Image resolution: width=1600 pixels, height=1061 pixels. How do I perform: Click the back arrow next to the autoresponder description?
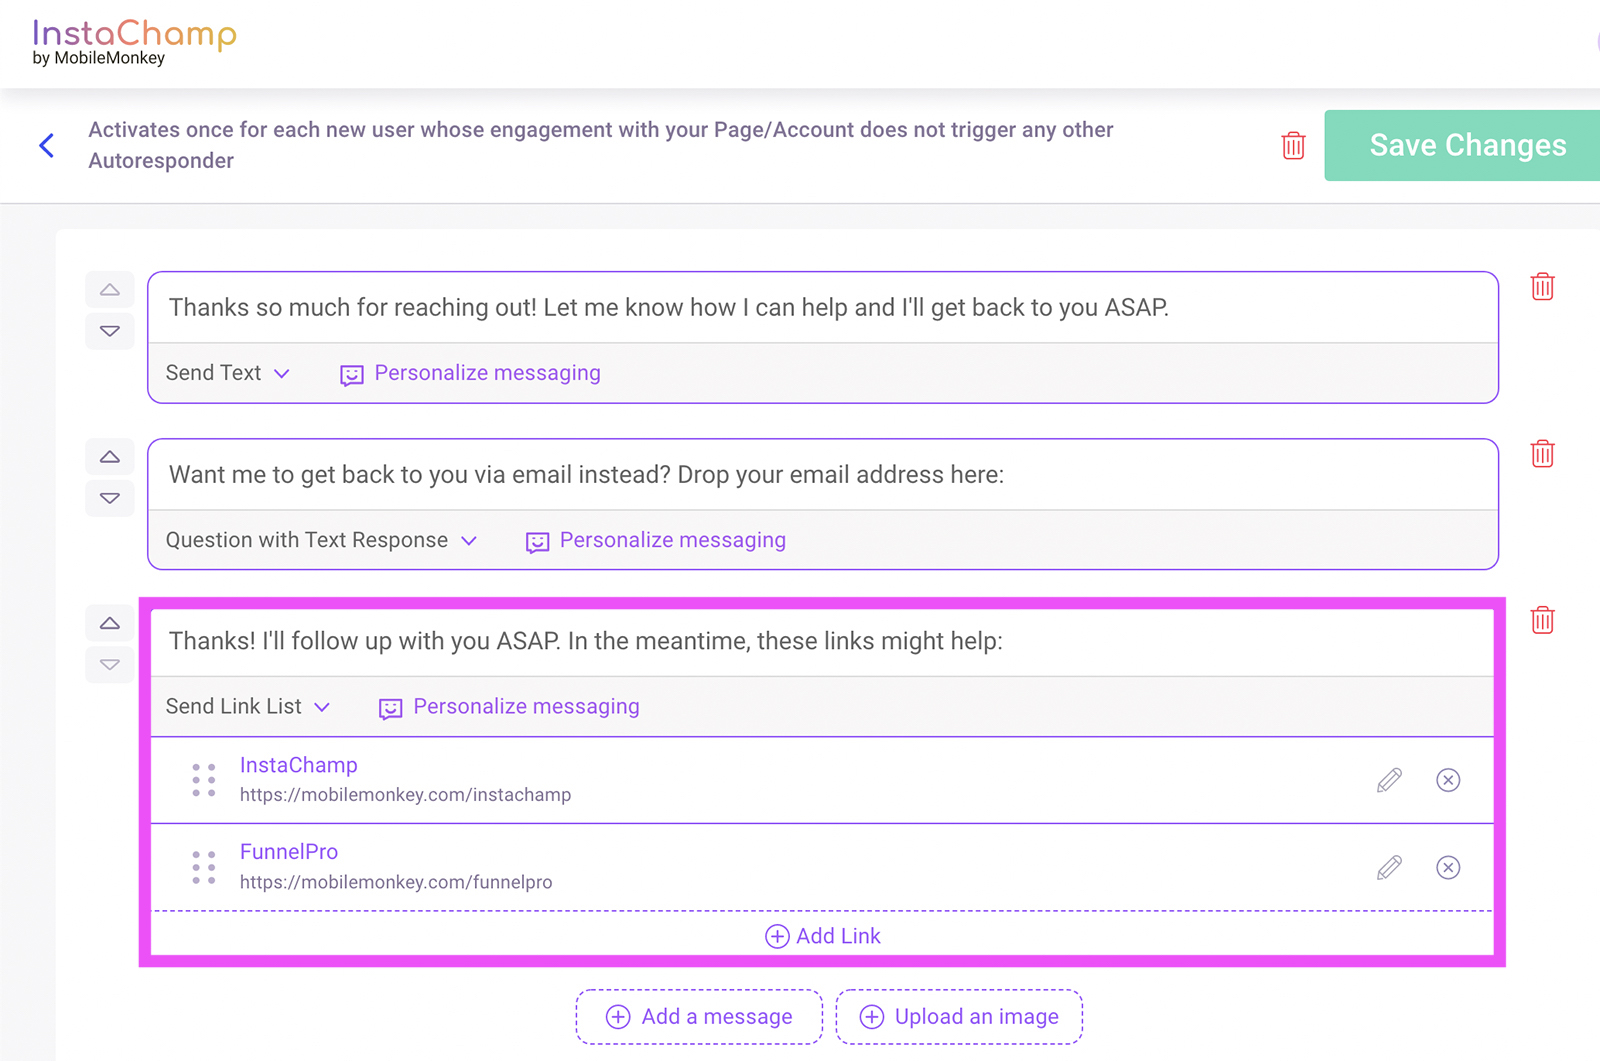[x=46, y=145]
